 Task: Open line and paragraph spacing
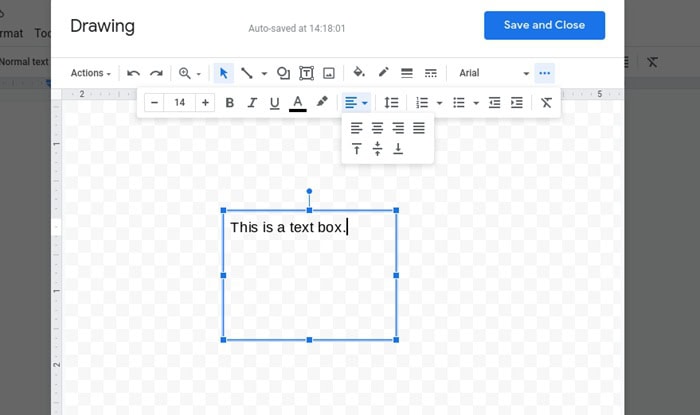coord(391,103)
